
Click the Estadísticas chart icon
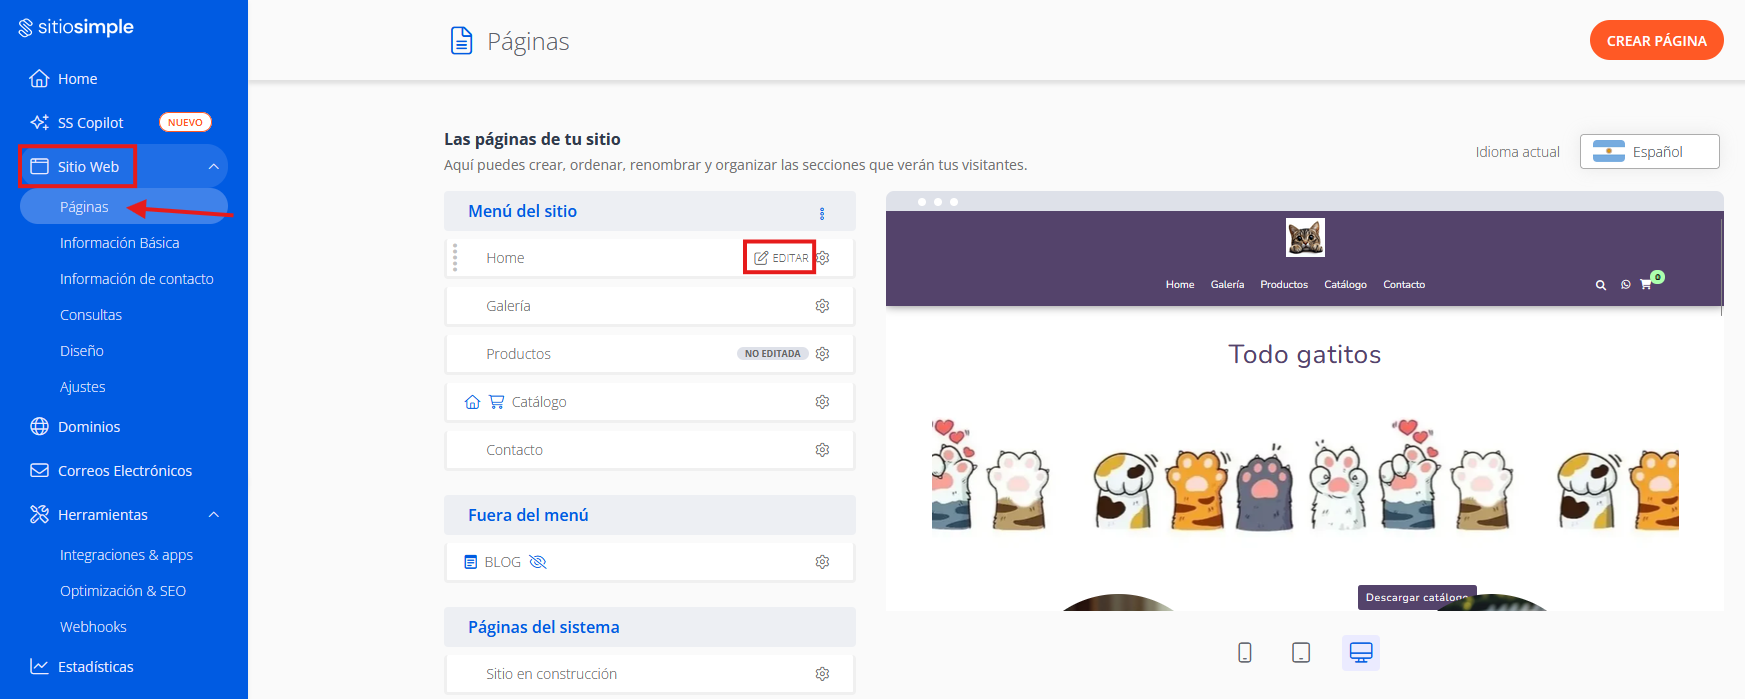click(x=39, y=666)
